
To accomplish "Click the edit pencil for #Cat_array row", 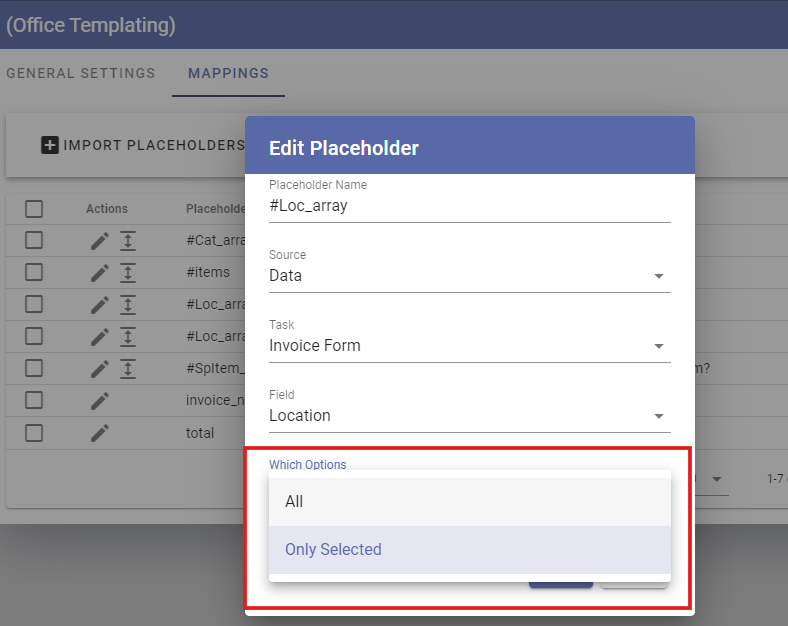I will pos(100,241).
